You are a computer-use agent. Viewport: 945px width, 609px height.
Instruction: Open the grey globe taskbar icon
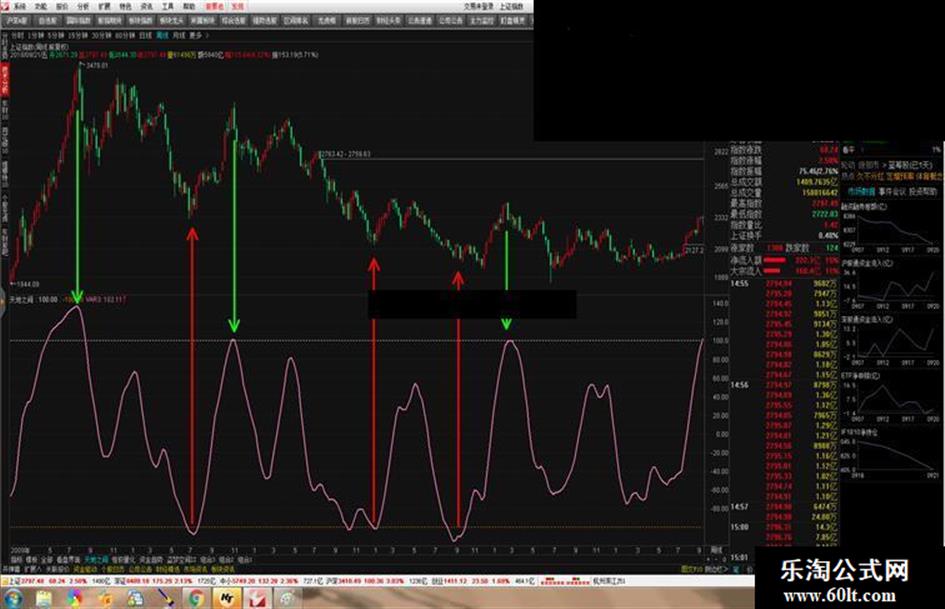[287, 598]
